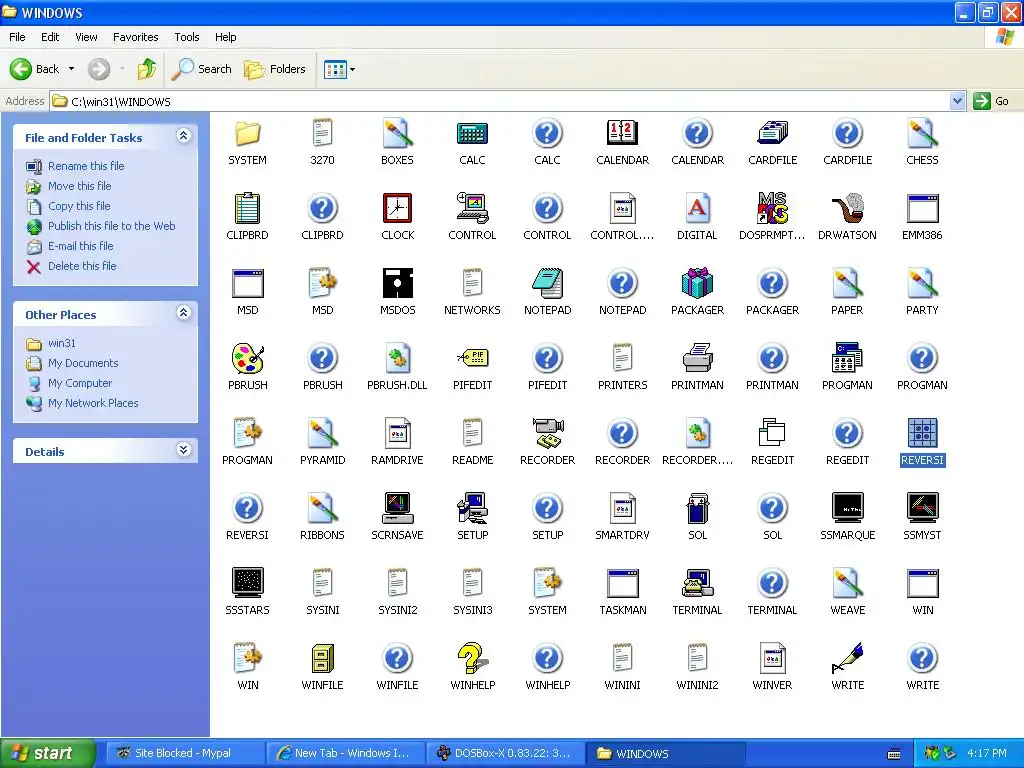Select the WINFILE file cabinet icon
Image resolution: width=1024 pixels, height=768 pixels.
(x=322, y=658)
